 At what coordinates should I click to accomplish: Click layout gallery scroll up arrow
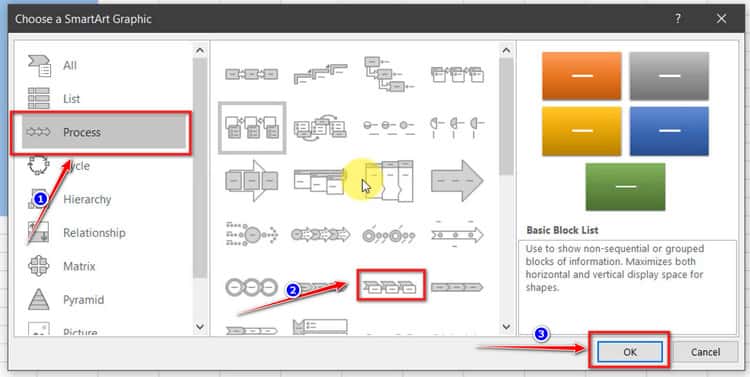click(x=506, y=50)
